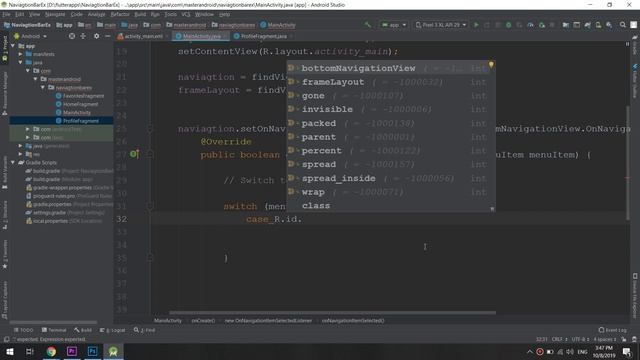Switch to ProfileFragment.java tab

[x=263, y=36]
